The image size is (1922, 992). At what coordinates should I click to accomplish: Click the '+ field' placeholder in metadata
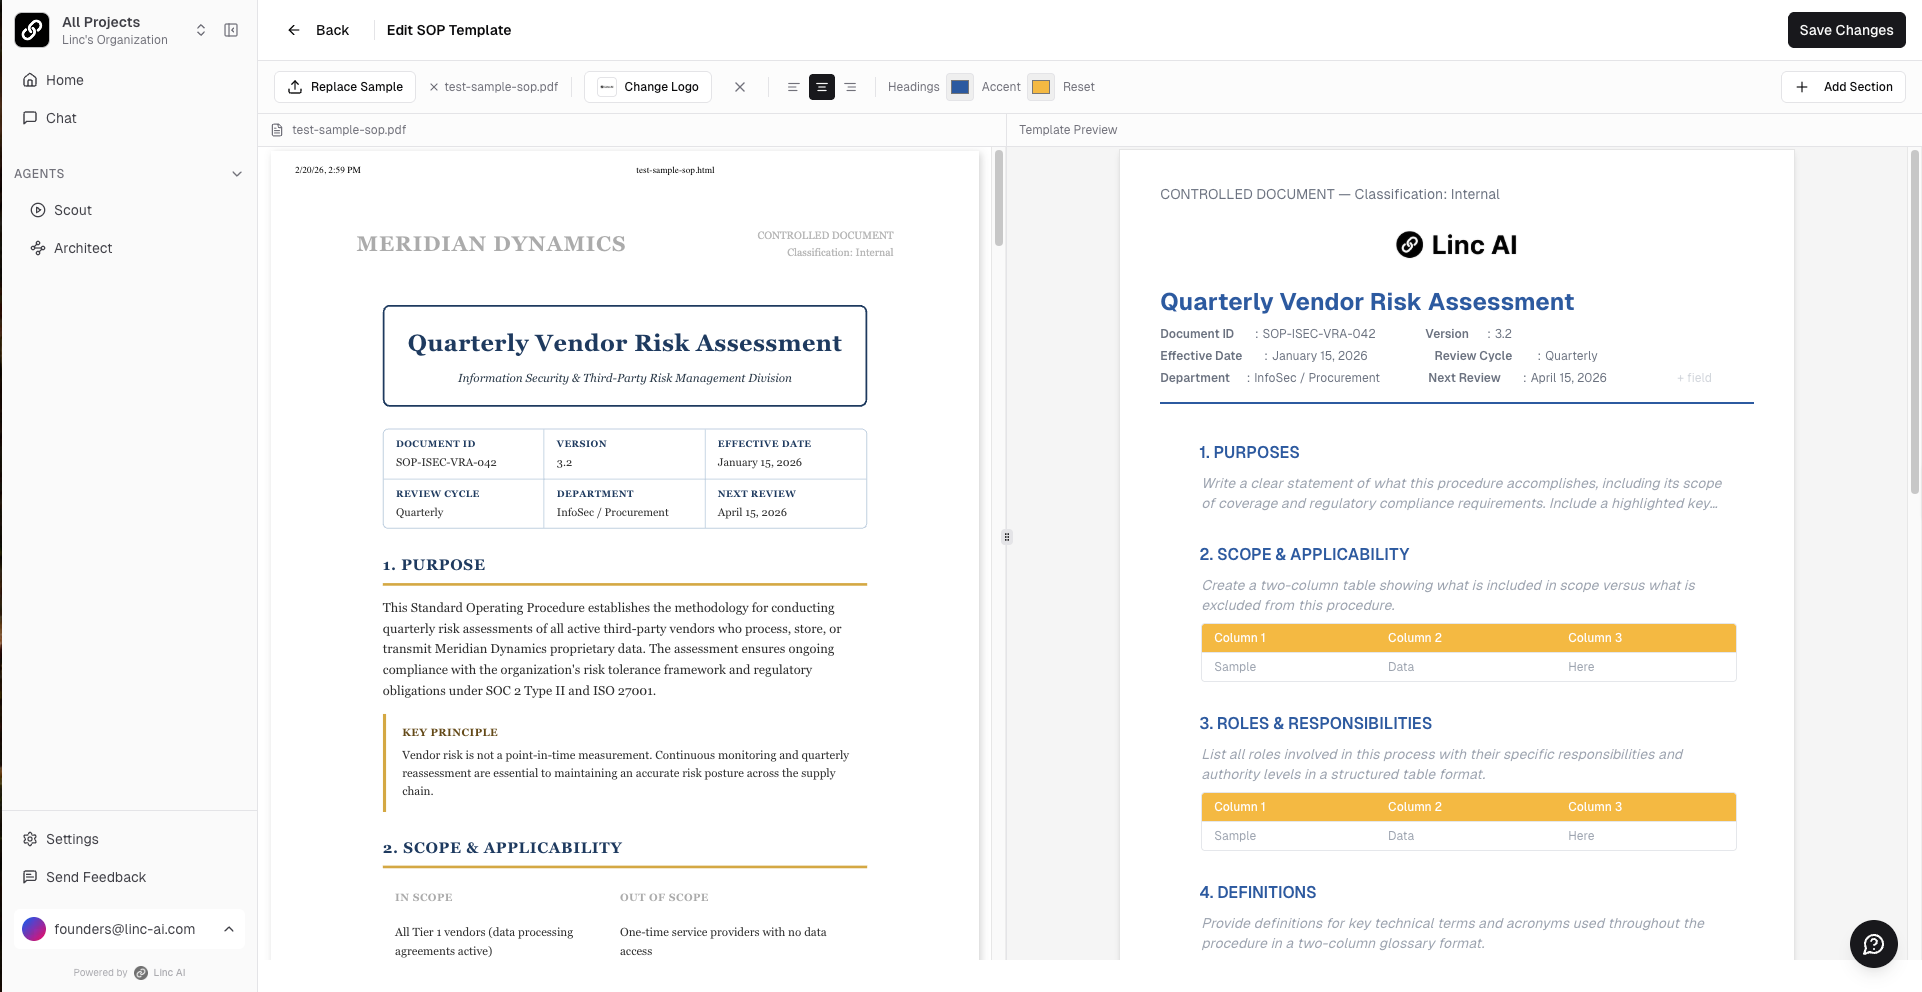point(1695,378)
